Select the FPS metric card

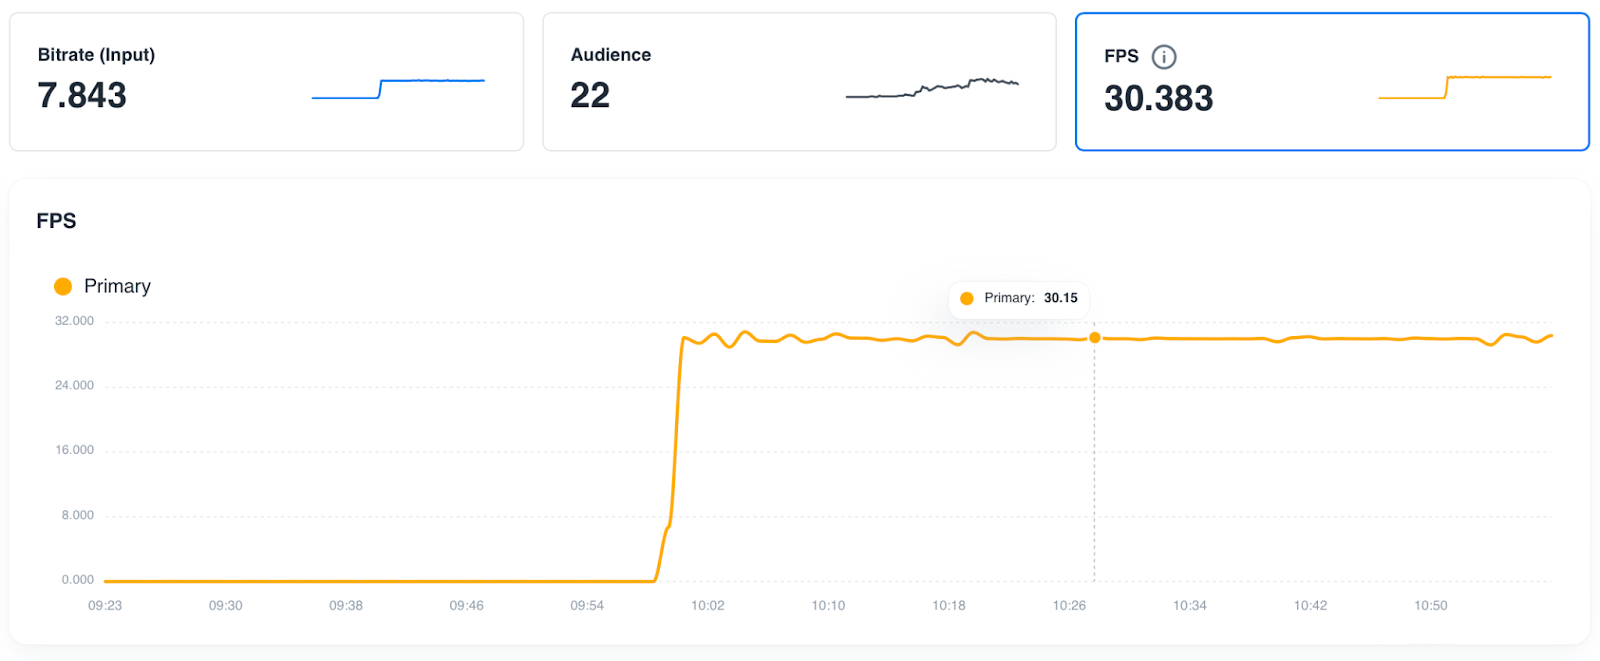1332,82
